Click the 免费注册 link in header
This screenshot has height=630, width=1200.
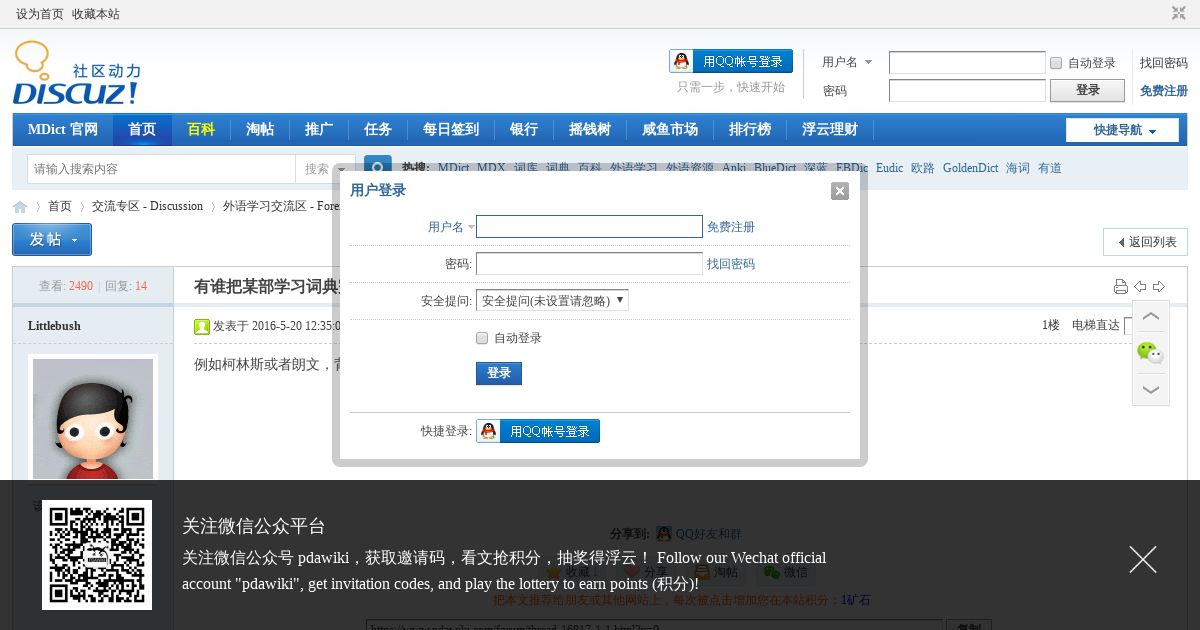pyautogui.click(x=1164, y=91)
